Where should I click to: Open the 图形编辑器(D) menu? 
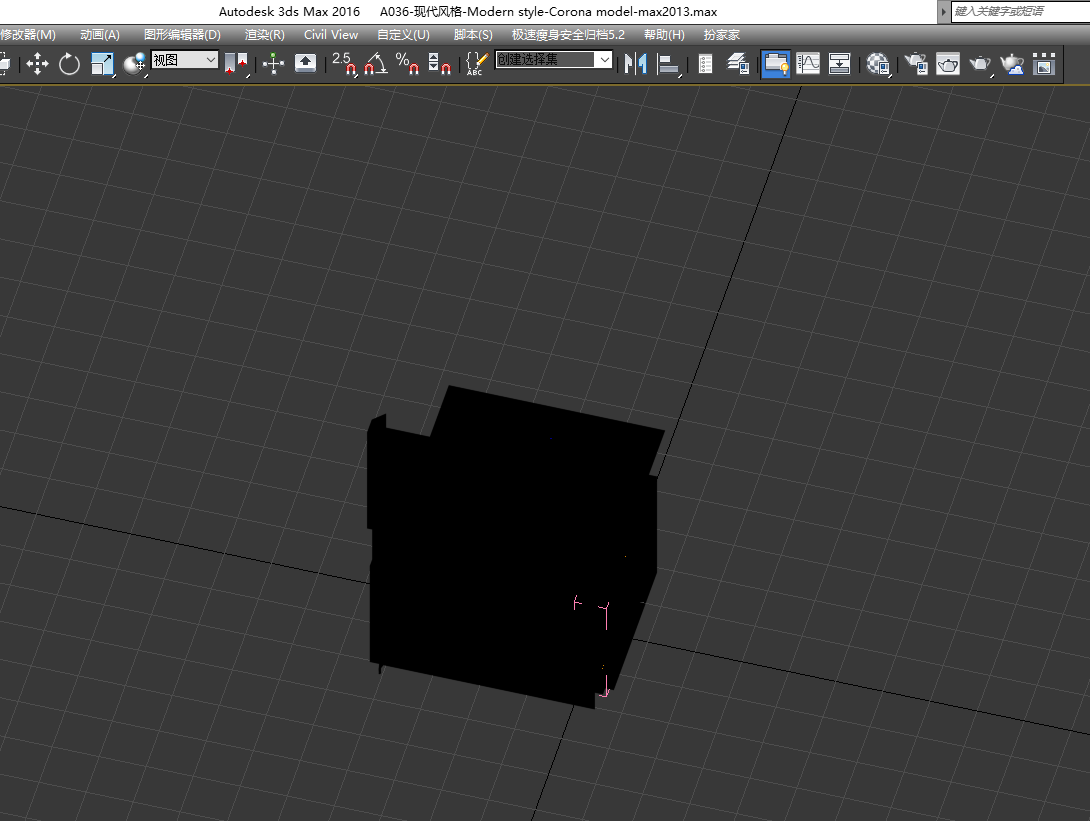pos(182,34)
